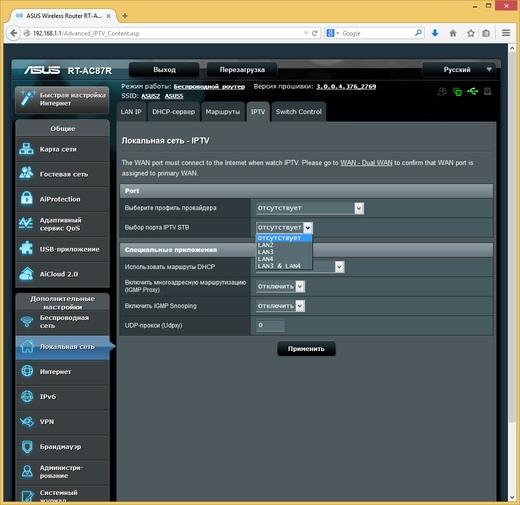Open LAN (Локальная сеть) house icon
The width and height of the screenshot is (520, 505).
click(27, 346)
